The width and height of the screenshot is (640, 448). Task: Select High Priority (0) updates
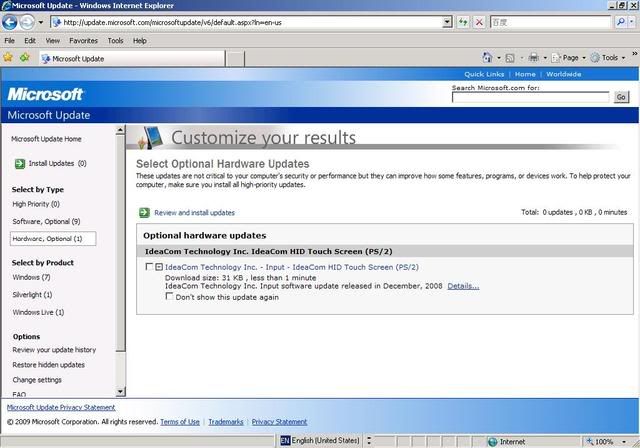[36, 204]
